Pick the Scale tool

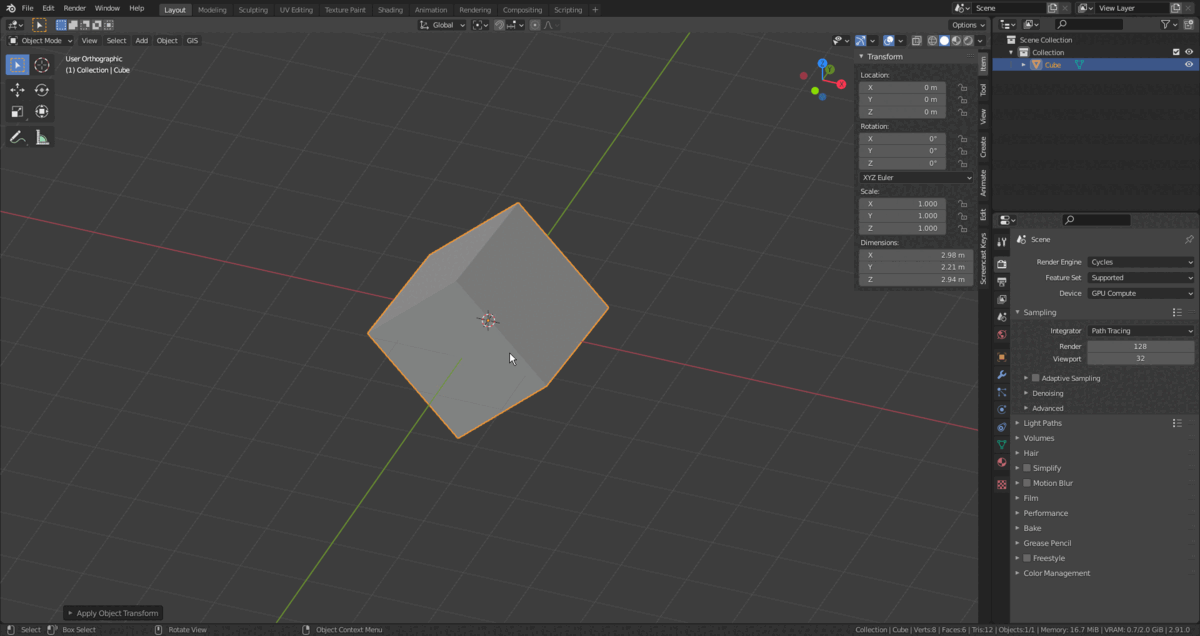(17, 112)
